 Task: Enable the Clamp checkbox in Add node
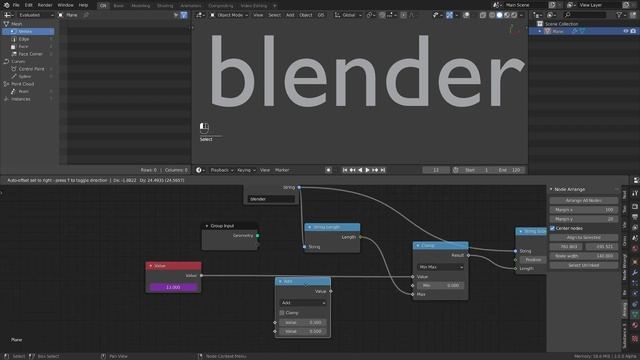pos(282,313)
